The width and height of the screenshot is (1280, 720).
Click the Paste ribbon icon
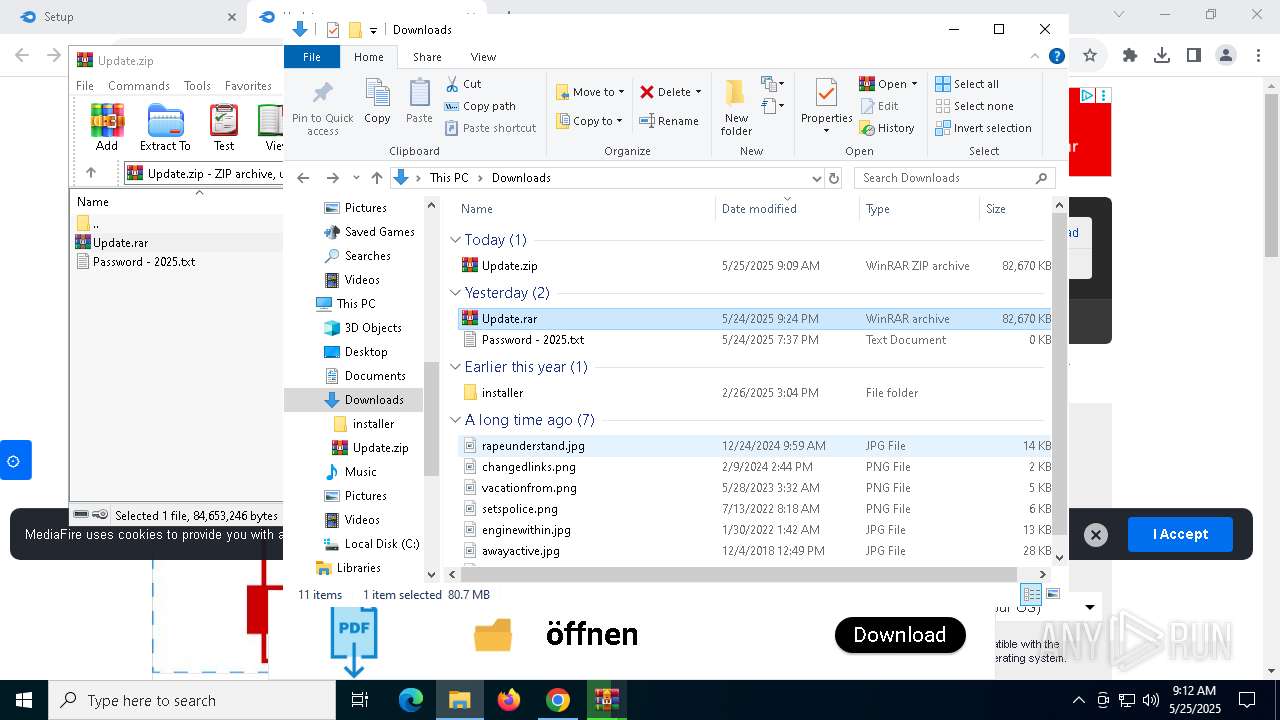click(419, 102)
